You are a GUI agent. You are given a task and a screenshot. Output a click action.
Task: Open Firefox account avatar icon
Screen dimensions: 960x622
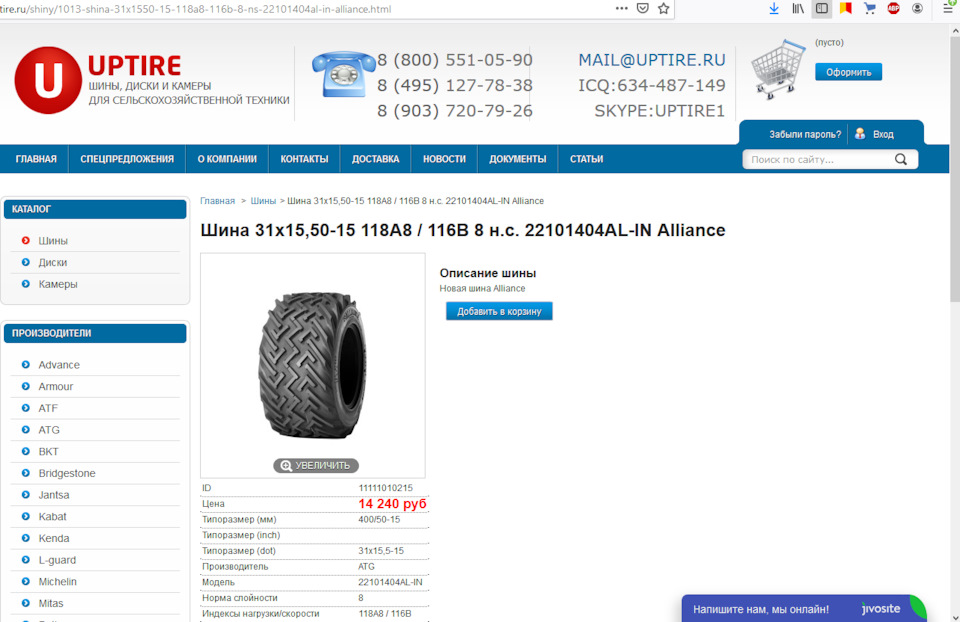(x=917, y=9)
